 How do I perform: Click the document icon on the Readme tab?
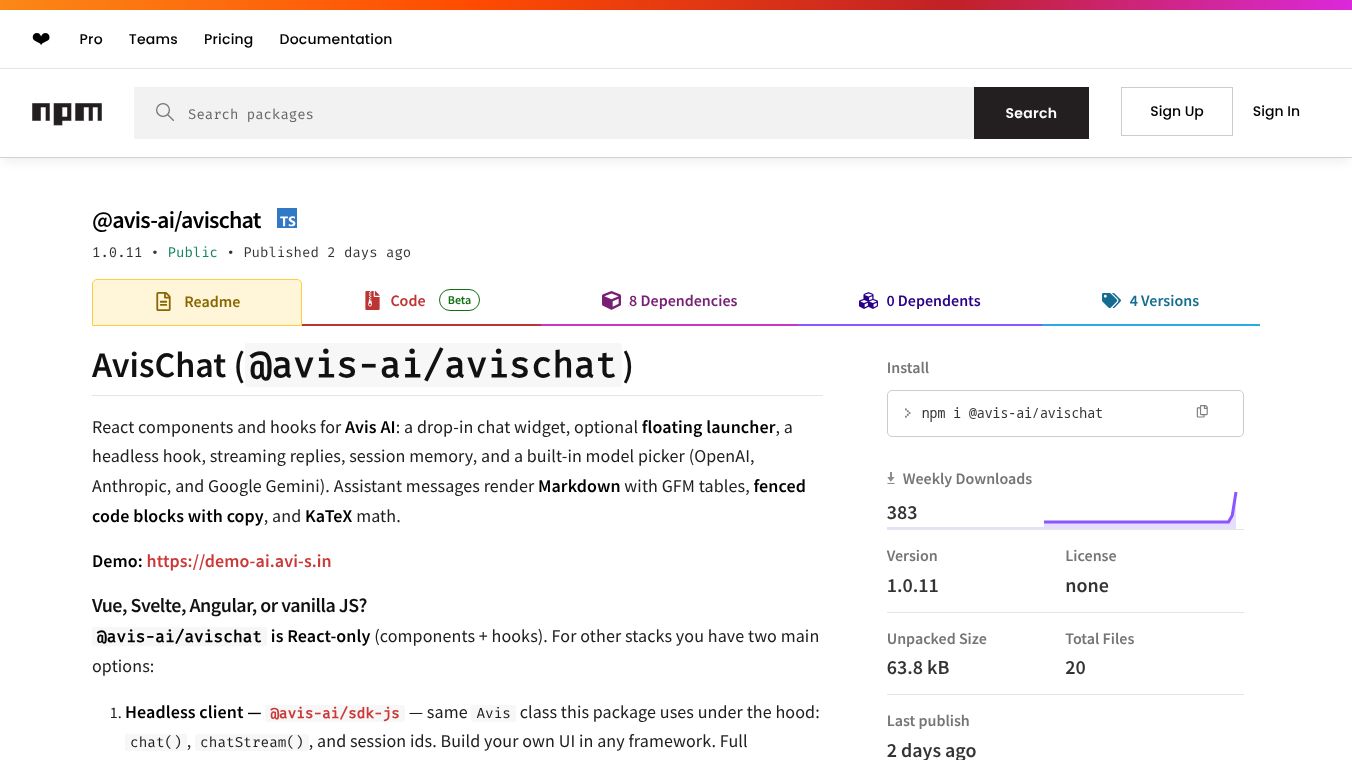163,301
